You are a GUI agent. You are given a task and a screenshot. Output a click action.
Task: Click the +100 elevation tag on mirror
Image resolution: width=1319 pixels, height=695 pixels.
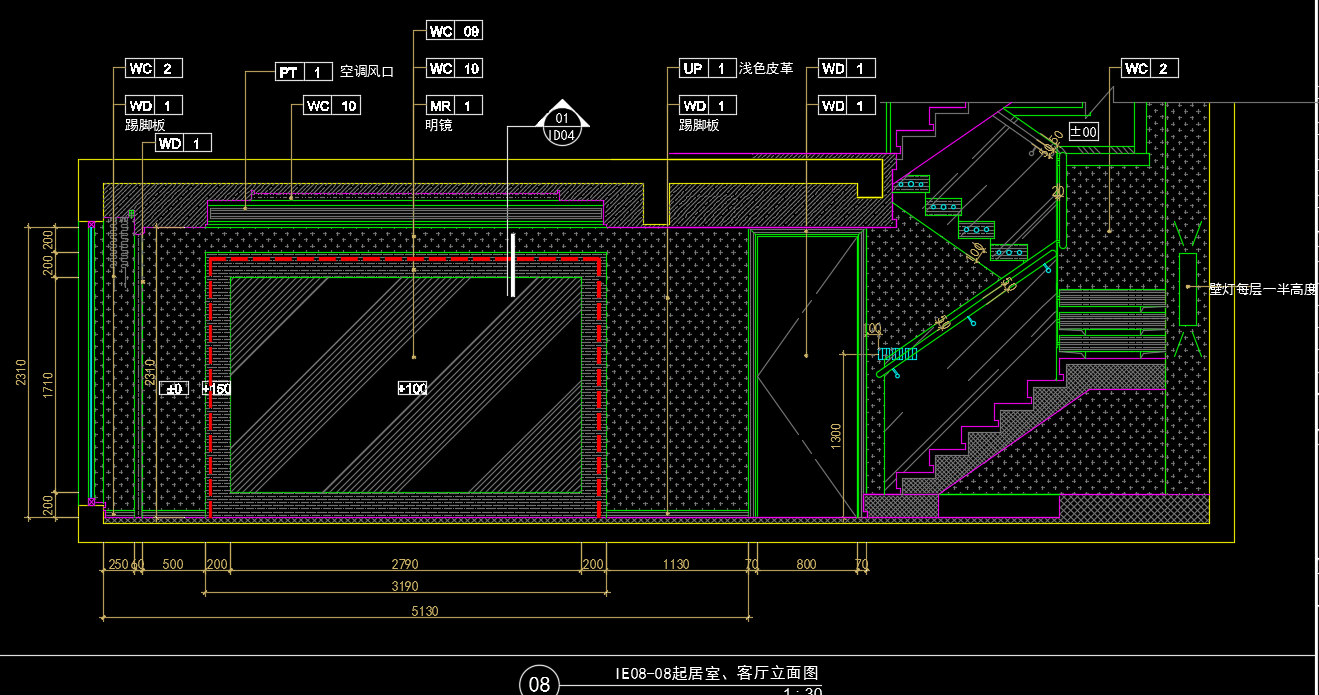tap(412, 388)
